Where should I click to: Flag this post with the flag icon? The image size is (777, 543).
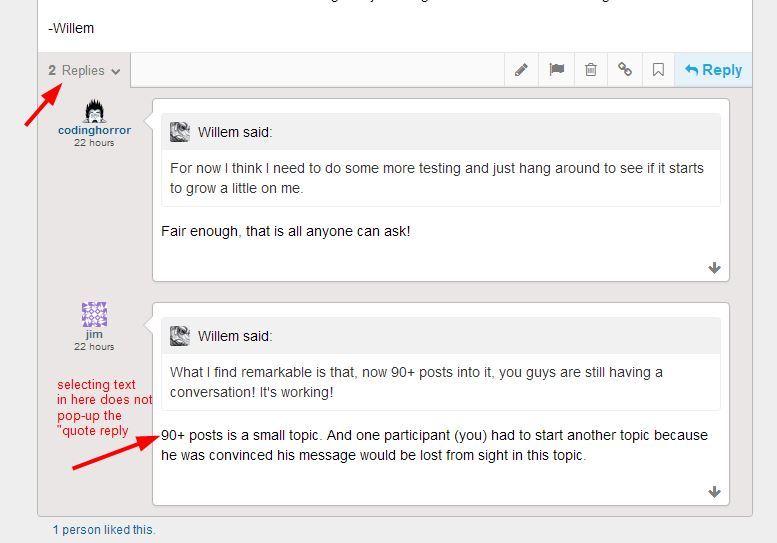(x=556, y=70)
